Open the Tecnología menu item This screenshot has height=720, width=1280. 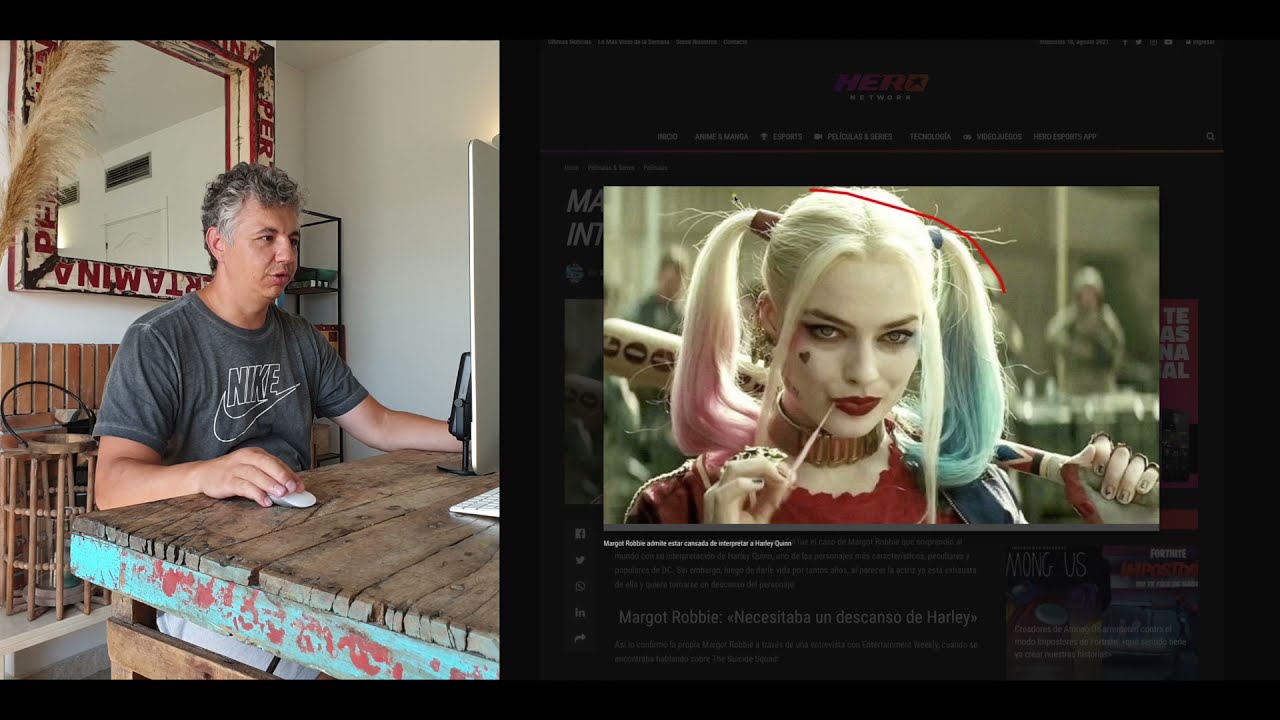click(x=930, y=137)
